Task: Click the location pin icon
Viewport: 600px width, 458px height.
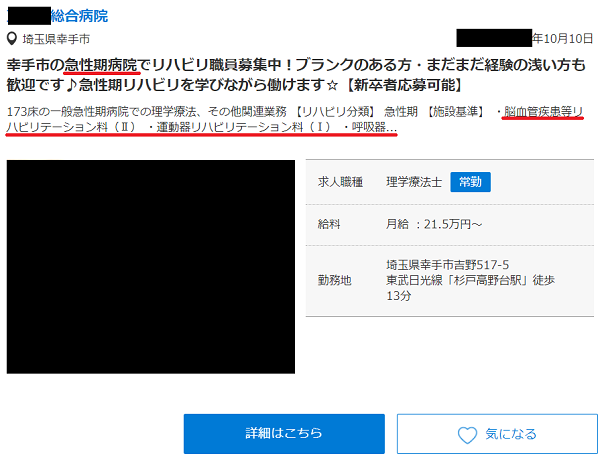Action: pyautogui.click(x=12, y=39)
